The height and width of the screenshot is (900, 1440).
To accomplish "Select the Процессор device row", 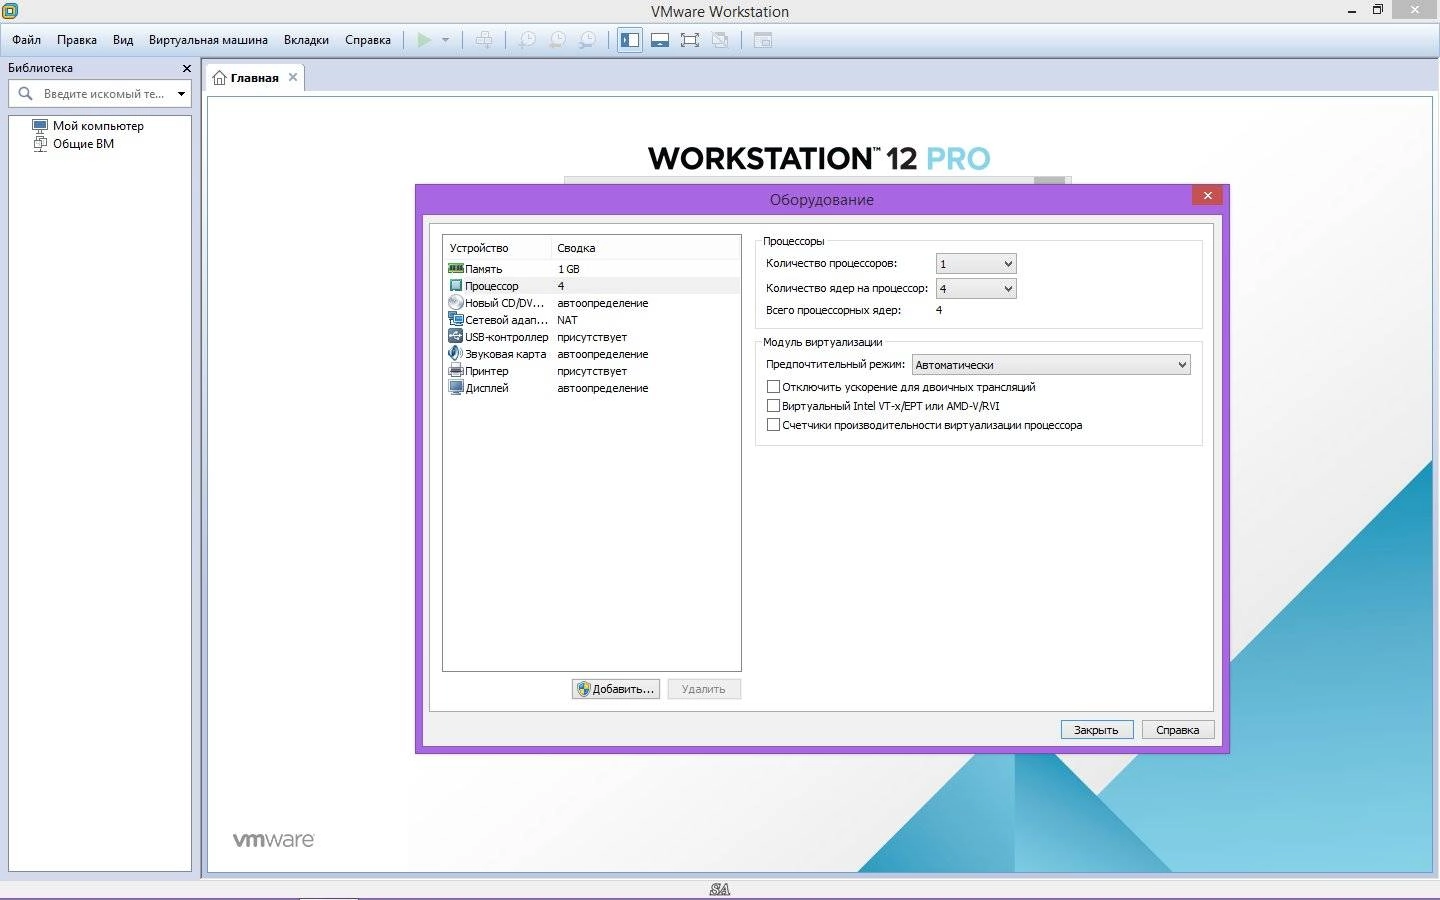I will [x=592, y=286].
